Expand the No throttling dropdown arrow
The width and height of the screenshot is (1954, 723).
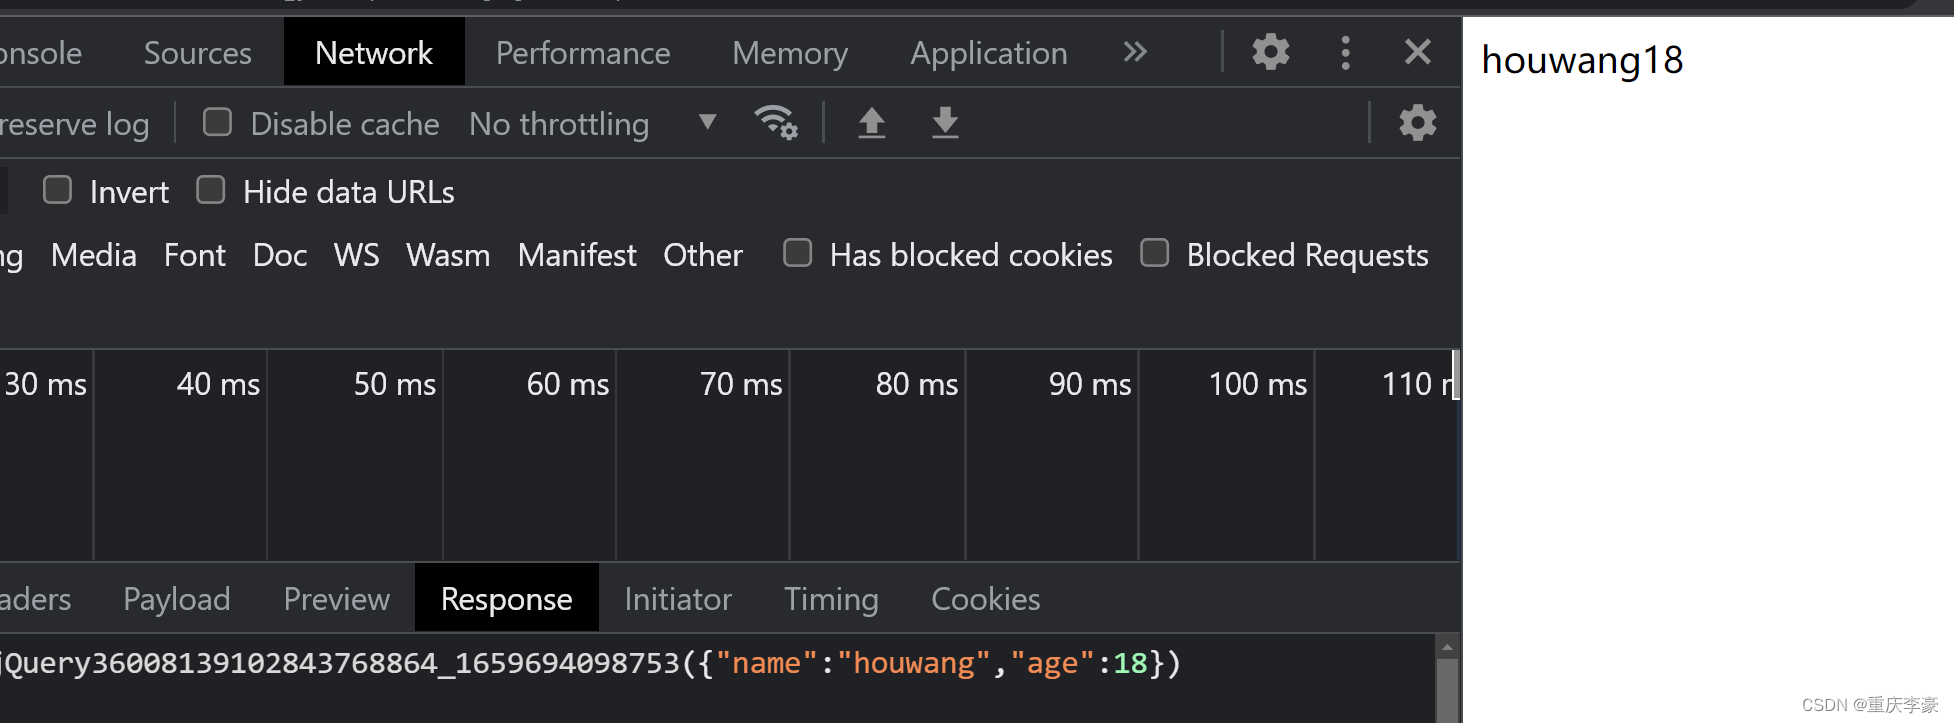[x=708, y=122]
